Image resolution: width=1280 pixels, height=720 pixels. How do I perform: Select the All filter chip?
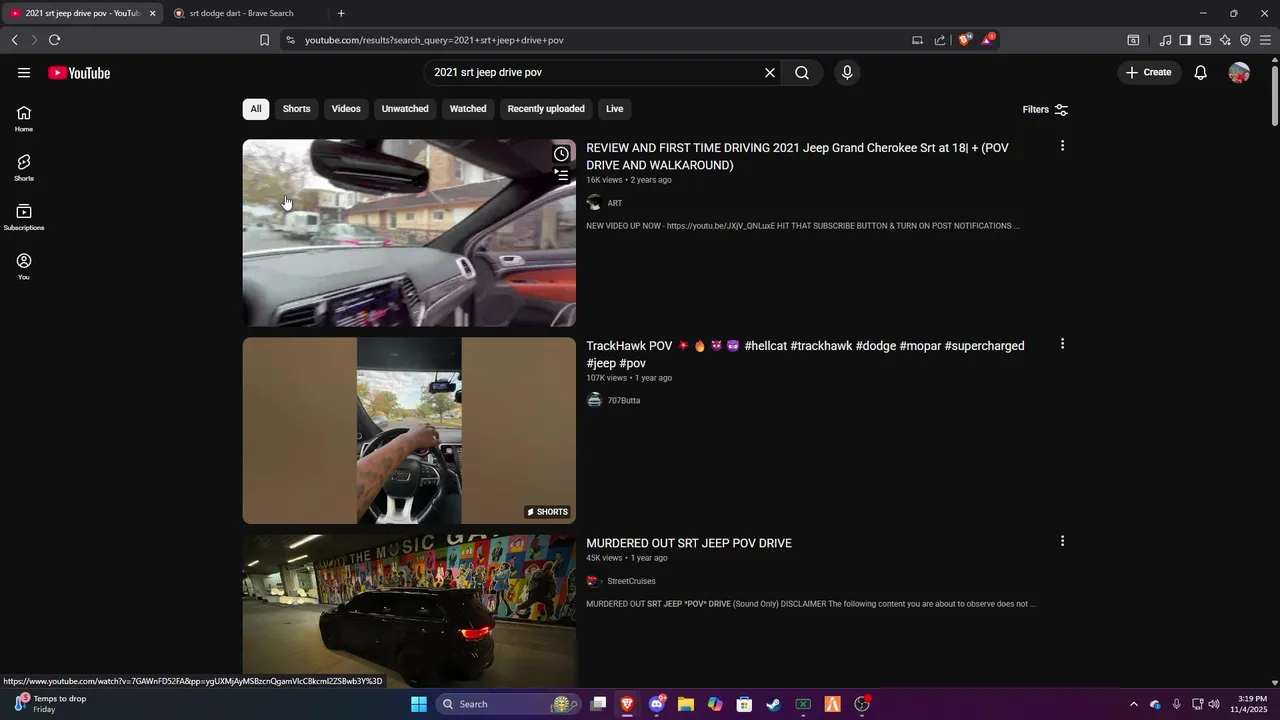pos(256,109)
